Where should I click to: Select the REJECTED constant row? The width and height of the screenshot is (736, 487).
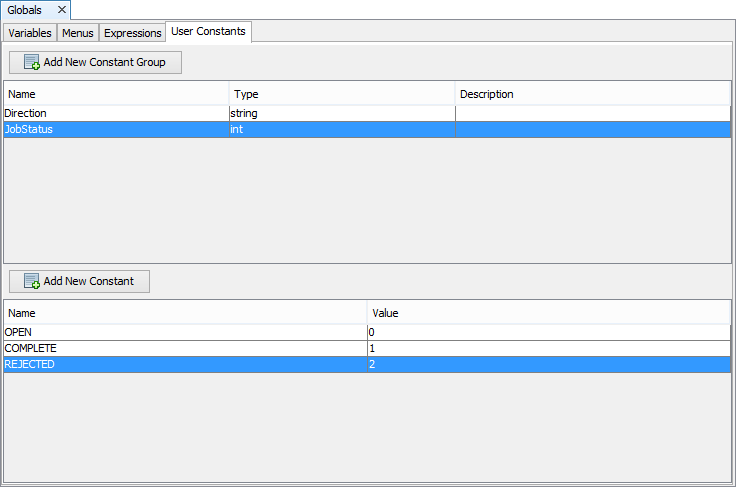pos(185,364)
